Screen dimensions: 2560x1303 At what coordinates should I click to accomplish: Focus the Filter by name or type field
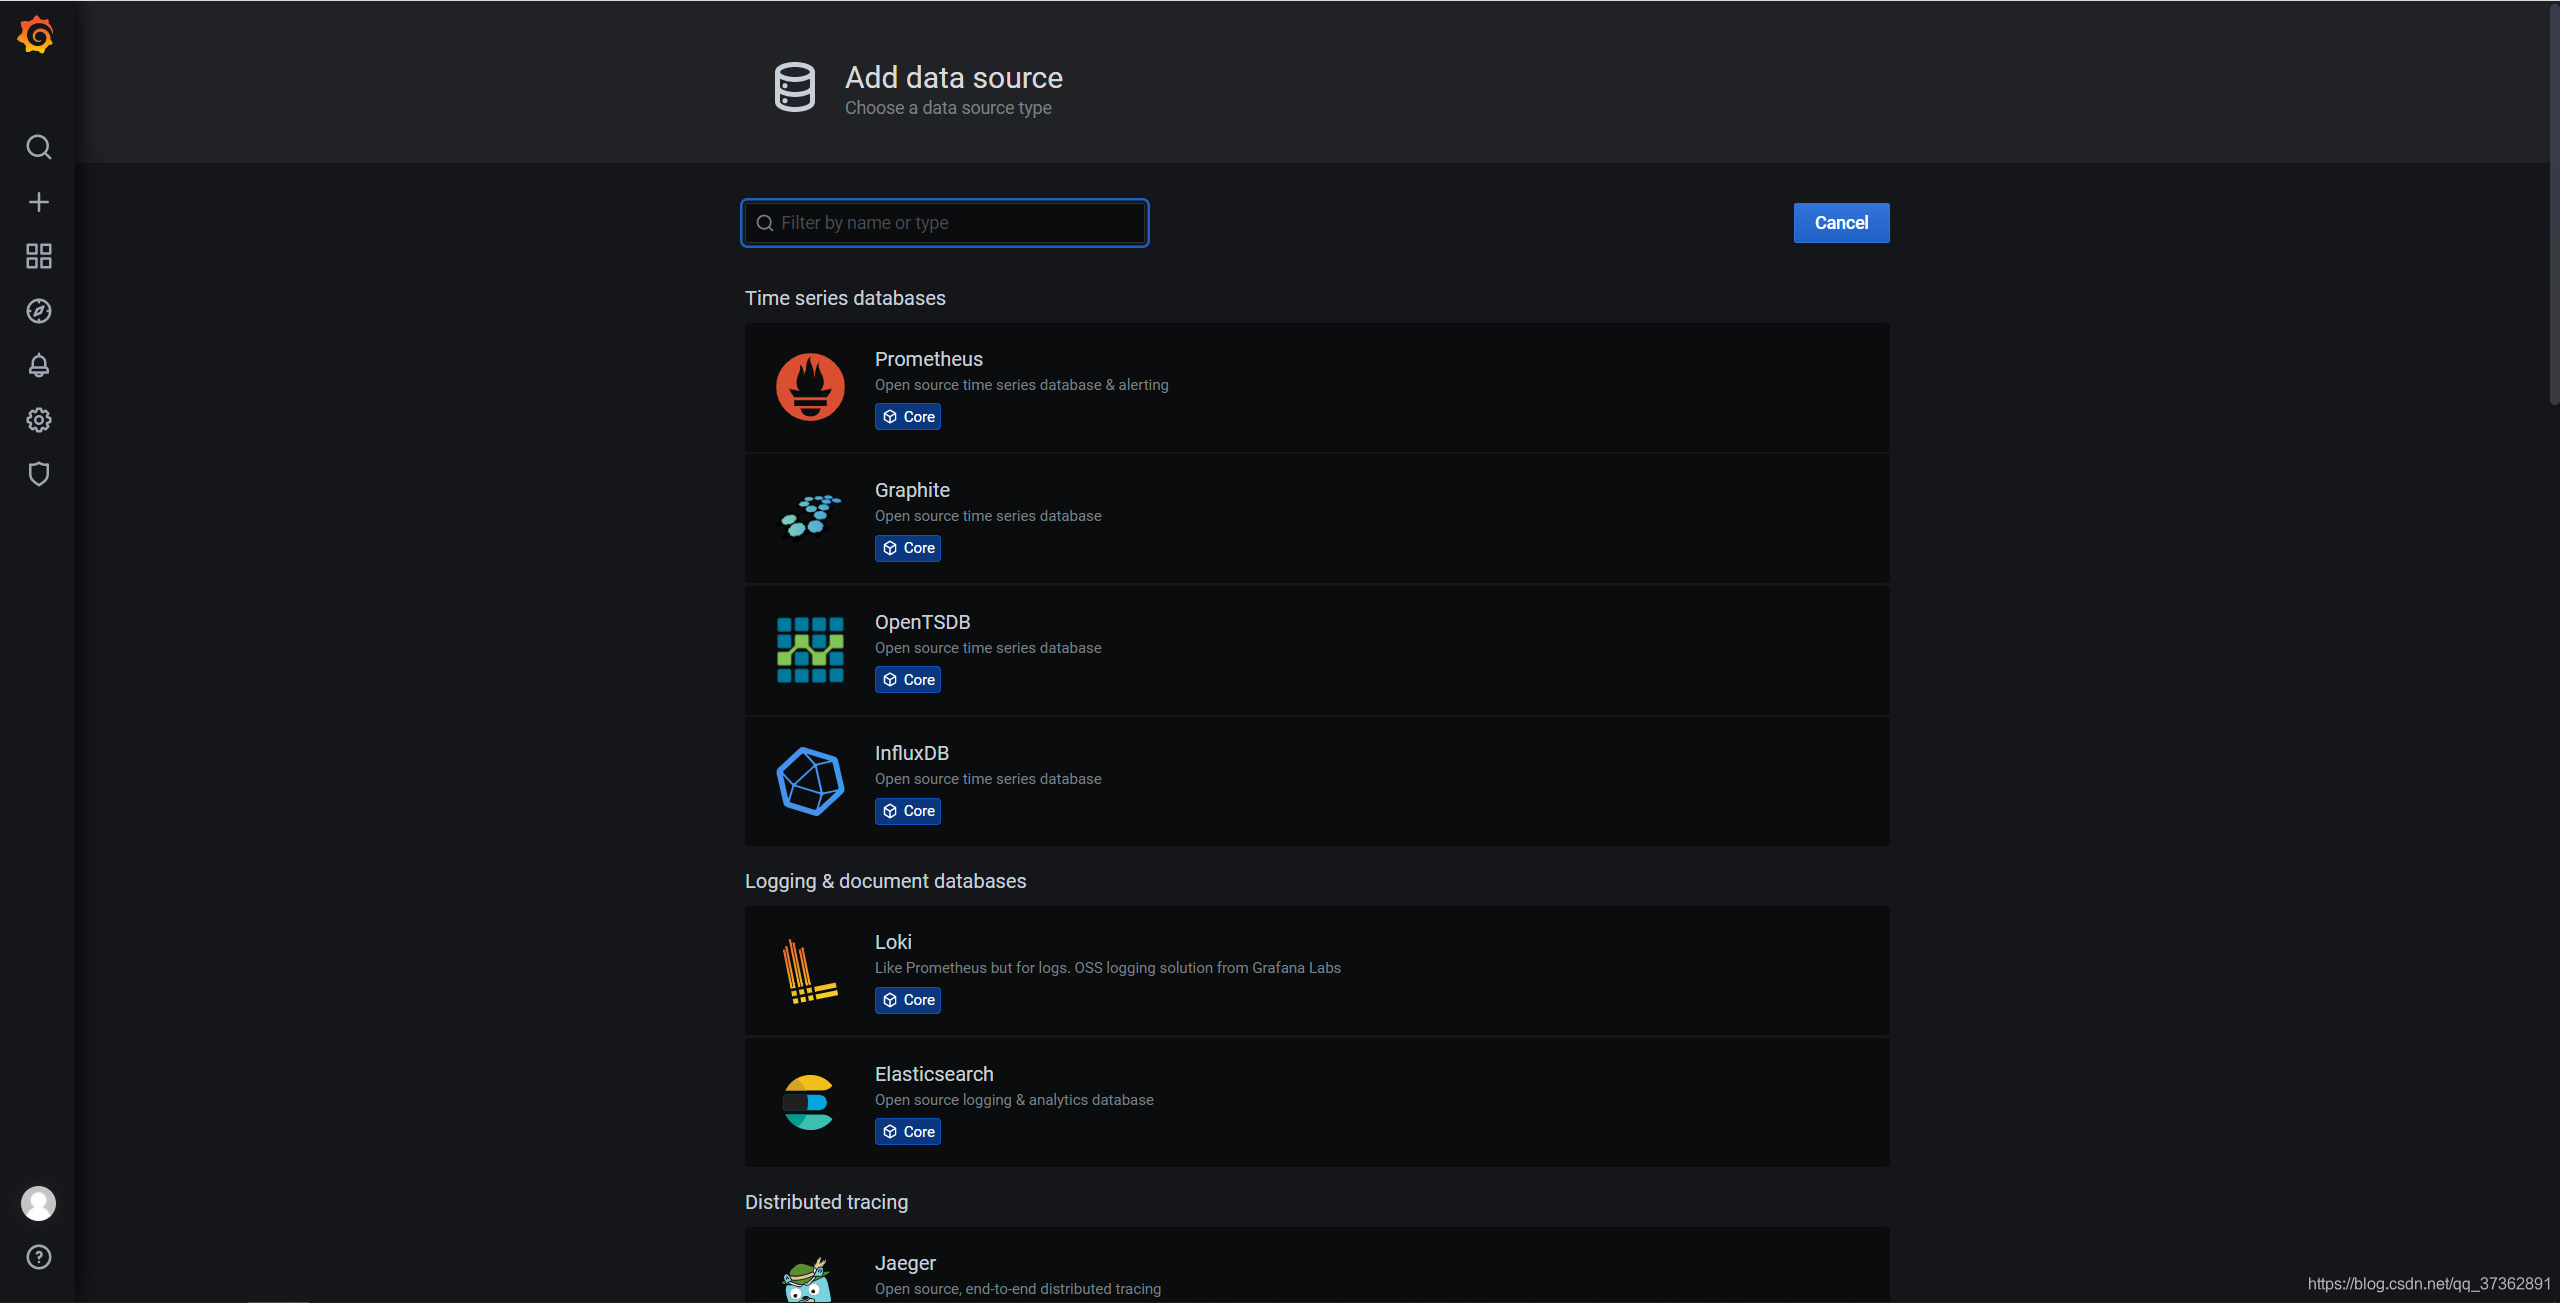click(945, 223)
